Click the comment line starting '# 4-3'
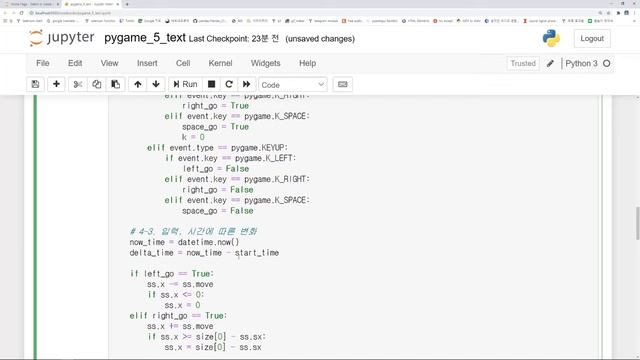The image size is (640, 360). pyautogui.click(x=193, y=231)
